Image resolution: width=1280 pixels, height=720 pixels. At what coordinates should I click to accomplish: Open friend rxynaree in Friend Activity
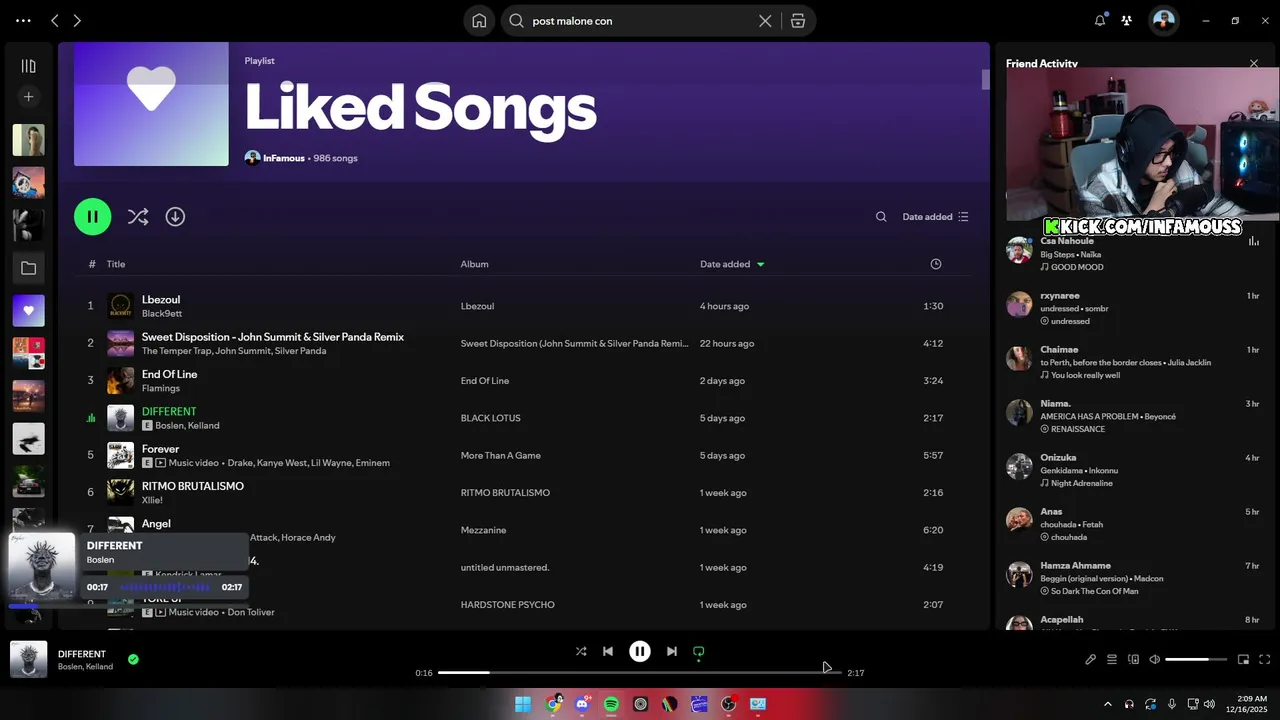pyautogui.click(x=1060, y=296)
